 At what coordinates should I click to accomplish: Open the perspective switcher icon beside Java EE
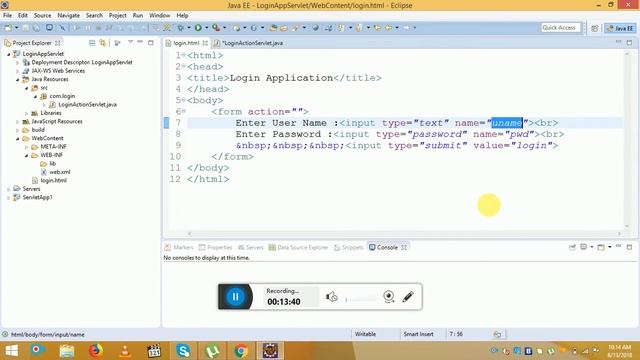[x=595, y=28]
